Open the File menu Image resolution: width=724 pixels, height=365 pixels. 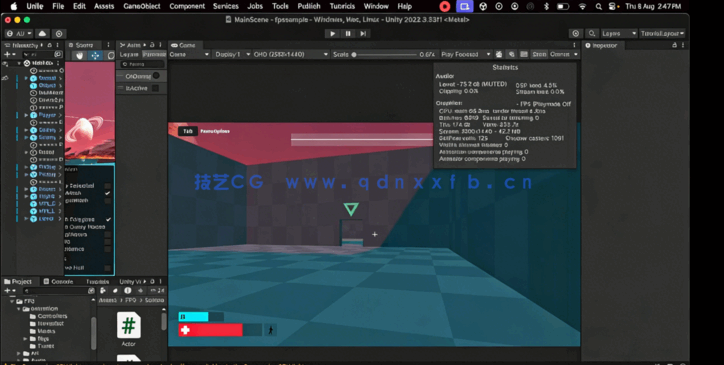point(58,6)
